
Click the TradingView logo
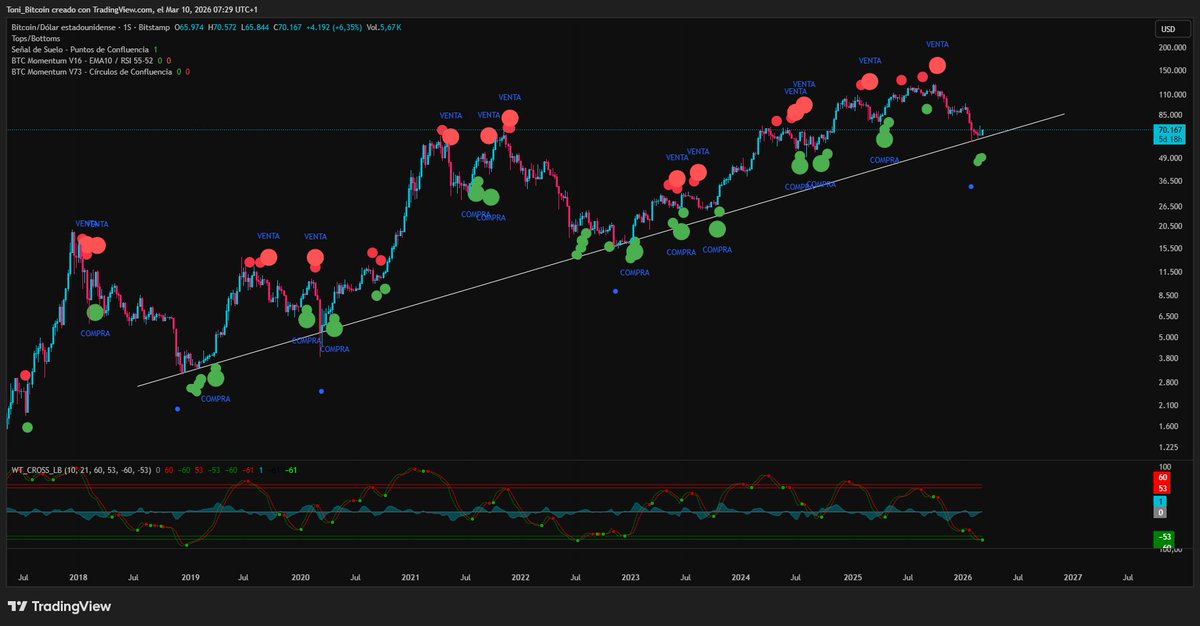59,606
